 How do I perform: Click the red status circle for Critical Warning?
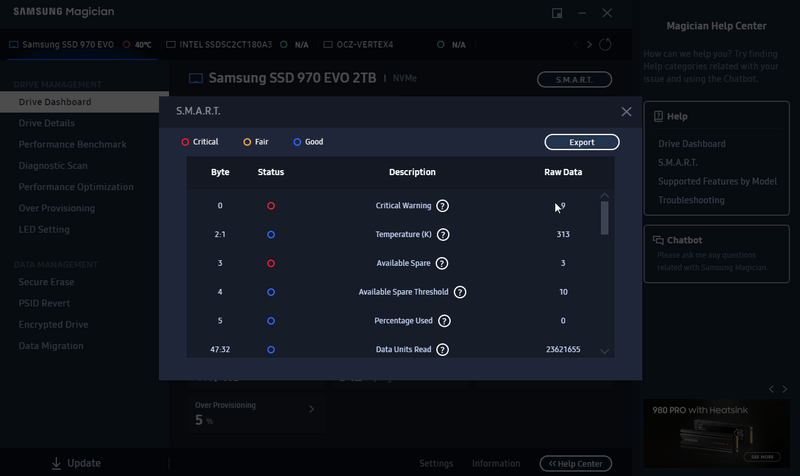[x=271, y=206]
